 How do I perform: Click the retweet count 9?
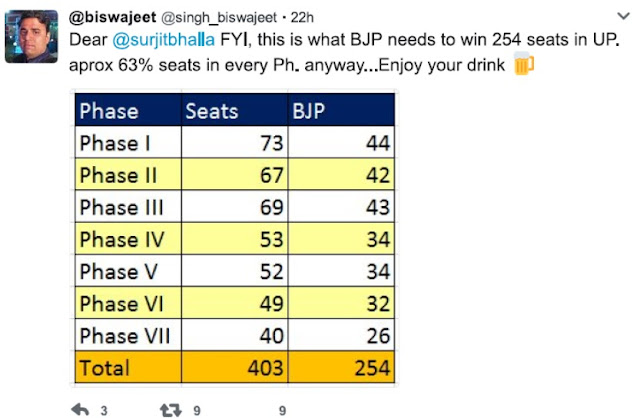coord(197,411)
